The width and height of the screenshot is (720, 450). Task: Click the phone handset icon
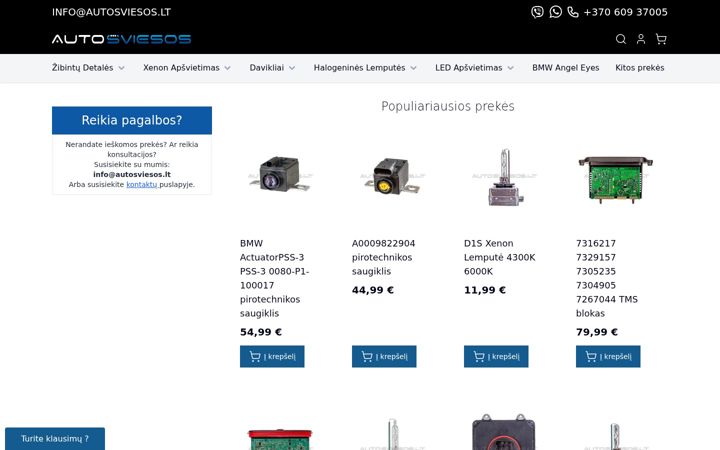tap(573, 12)
